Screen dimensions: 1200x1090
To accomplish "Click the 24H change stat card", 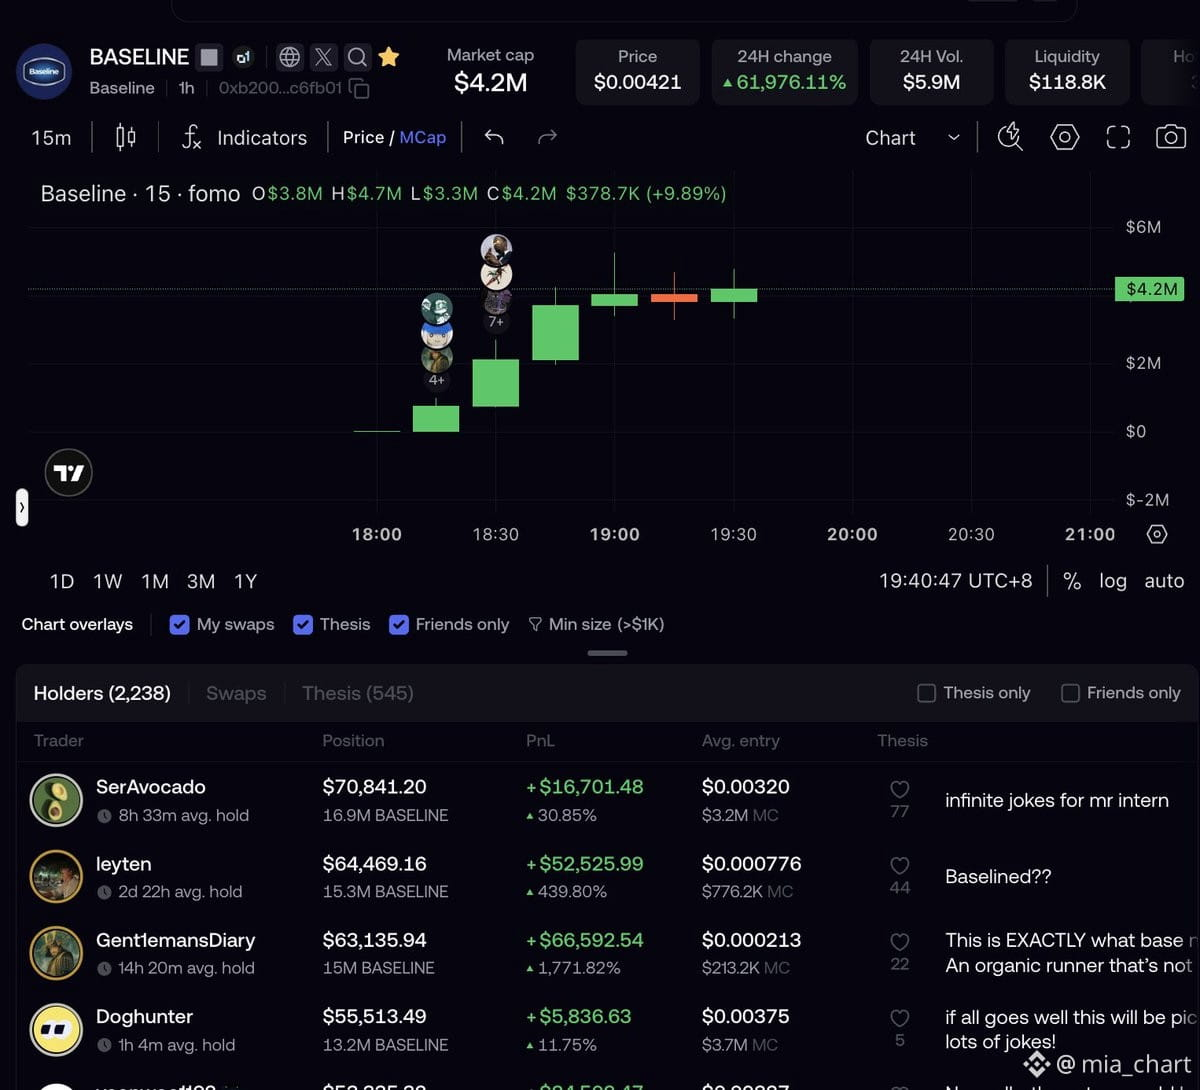I will 785,71.
